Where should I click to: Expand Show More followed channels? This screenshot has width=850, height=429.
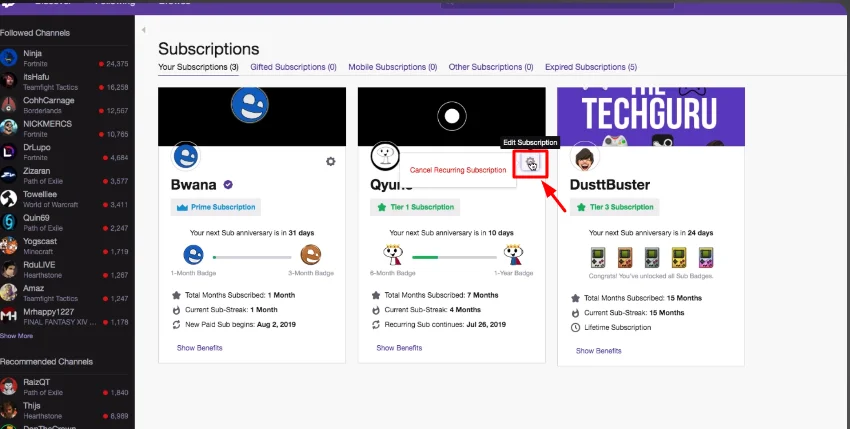click(16, 336)
